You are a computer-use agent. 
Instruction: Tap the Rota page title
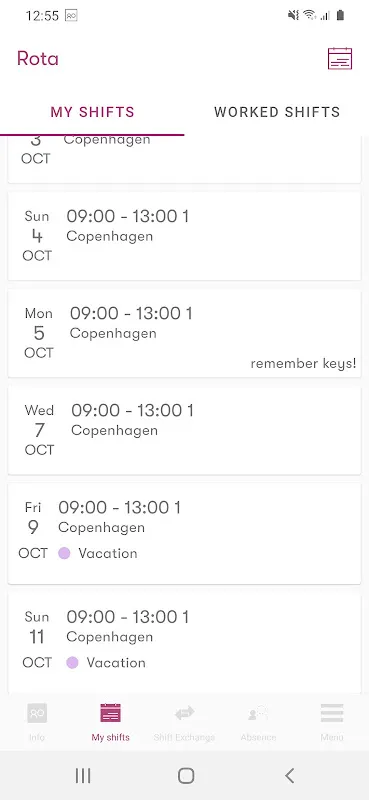tap(38, 59)
